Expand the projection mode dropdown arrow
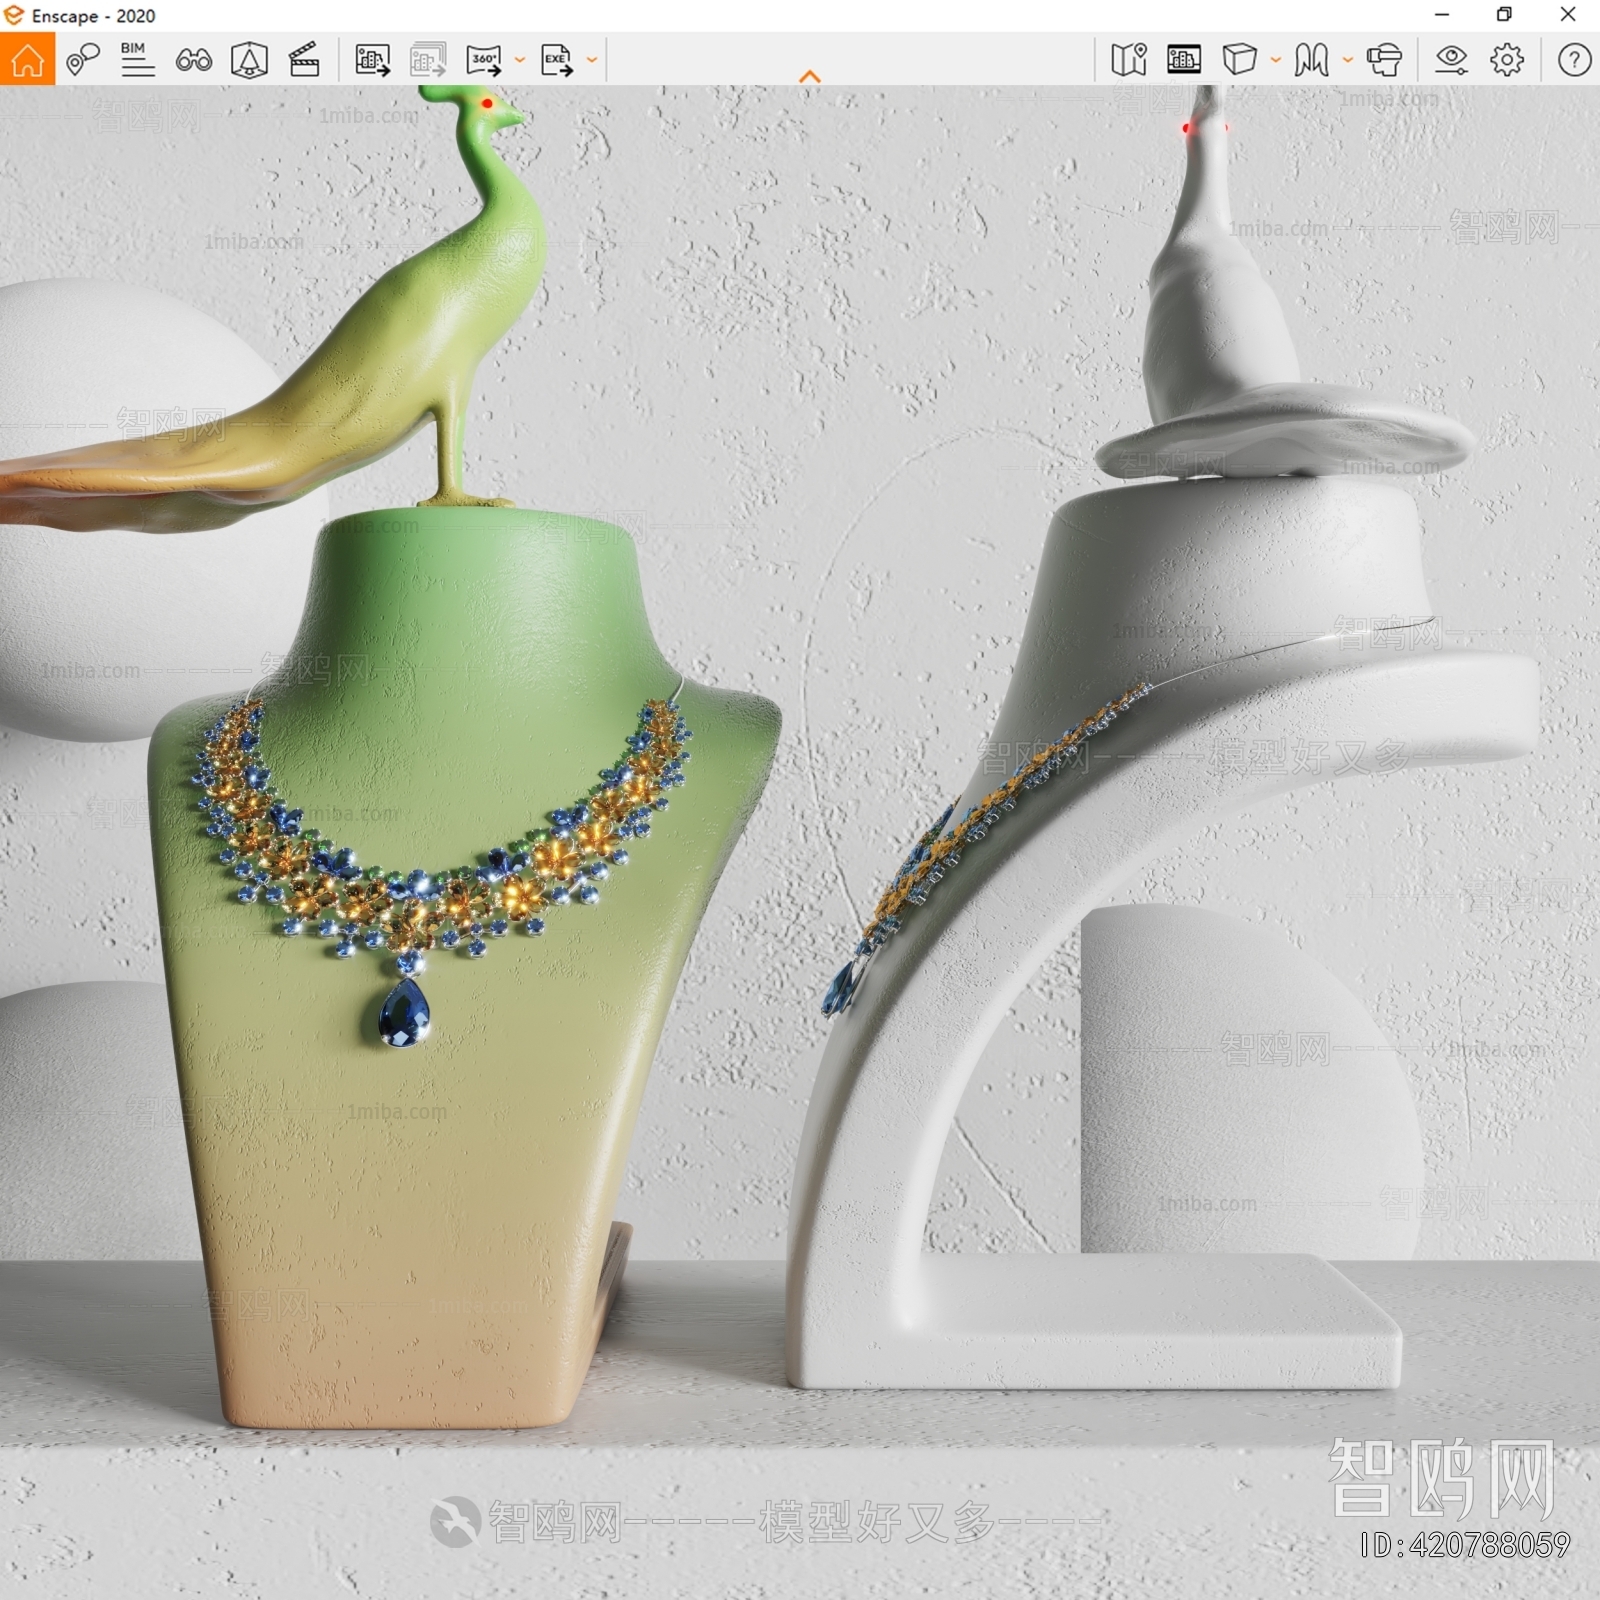The image size is (1600, 1600). click(x=1275, y=60)
